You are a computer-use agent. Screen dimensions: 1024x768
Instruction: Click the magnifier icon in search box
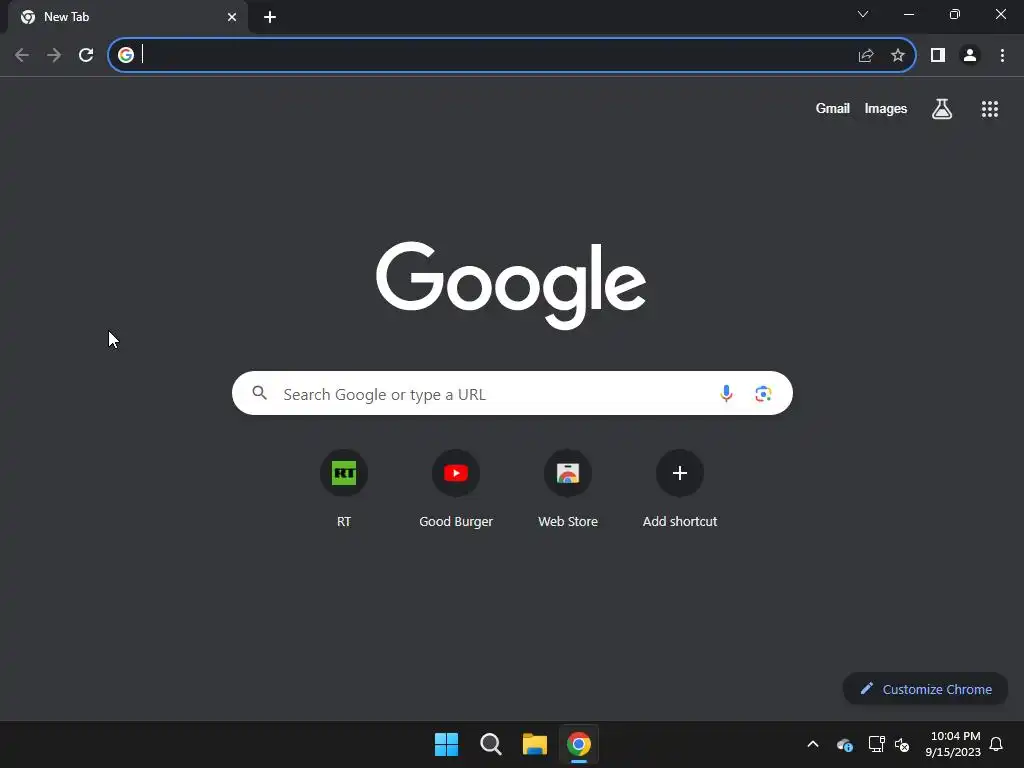tap(260, 393)
